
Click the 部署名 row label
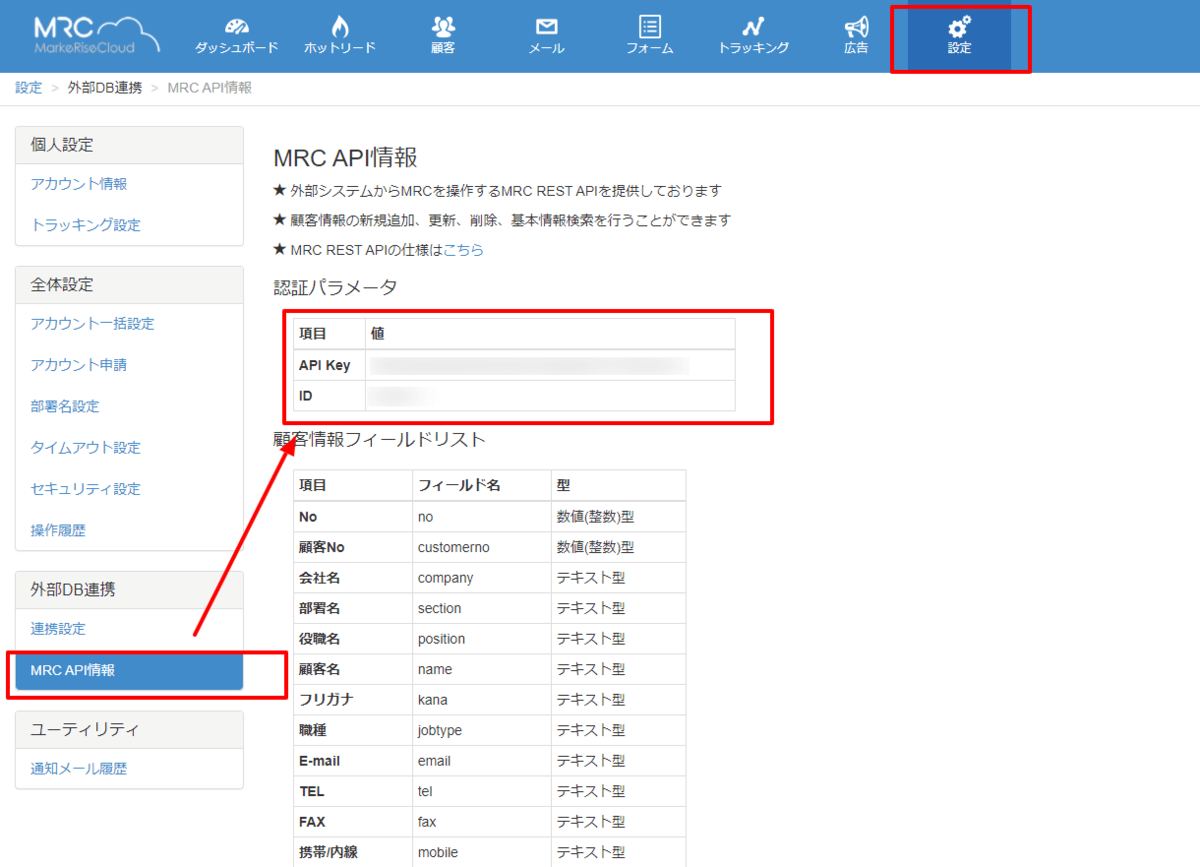point(320,609)
